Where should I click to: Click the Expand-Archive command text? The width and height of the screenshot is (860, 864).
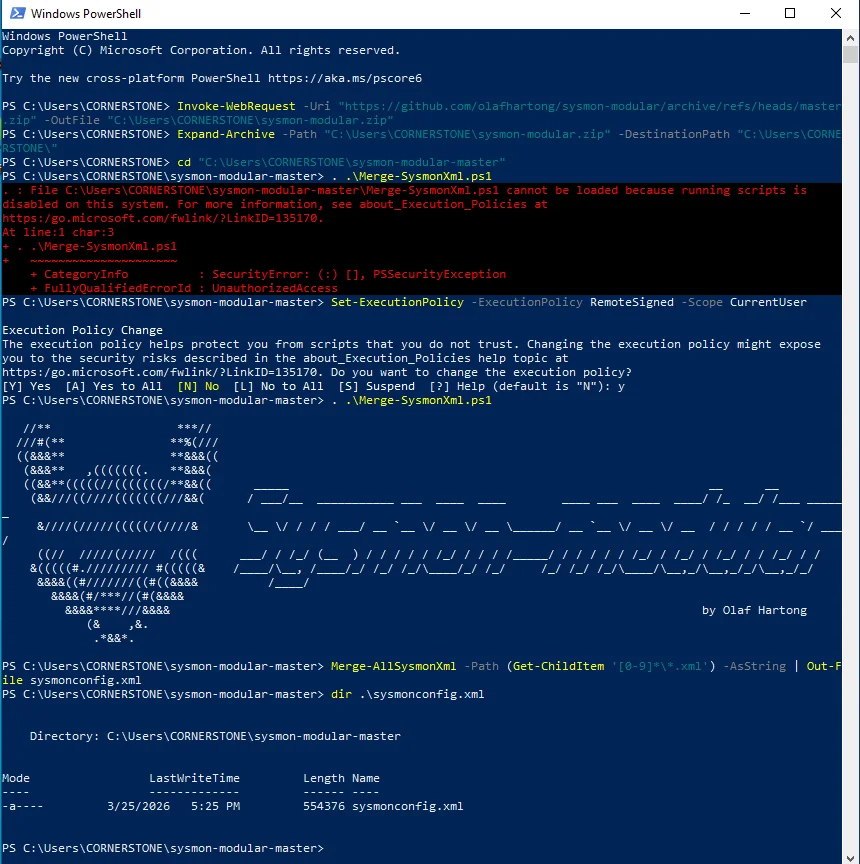(225, 134)
